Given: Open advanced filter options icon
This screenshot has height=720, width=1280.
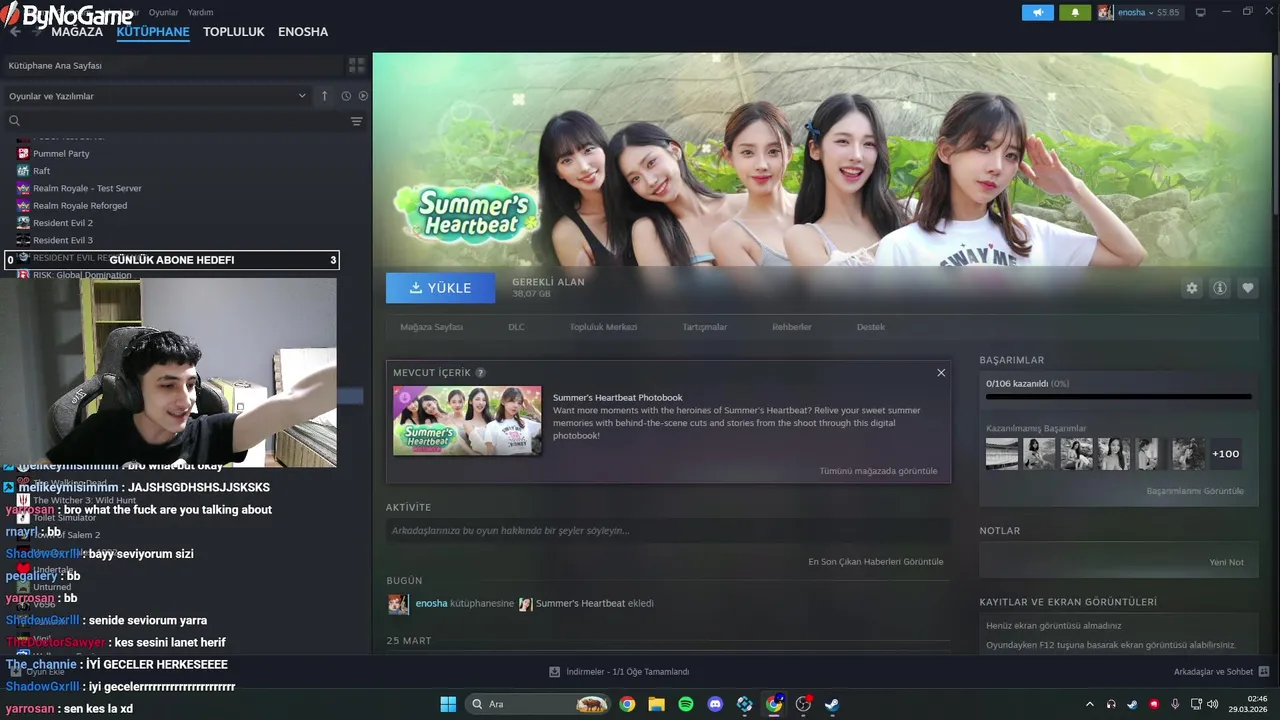Looking at the screenshot, I should click(356, 121).
